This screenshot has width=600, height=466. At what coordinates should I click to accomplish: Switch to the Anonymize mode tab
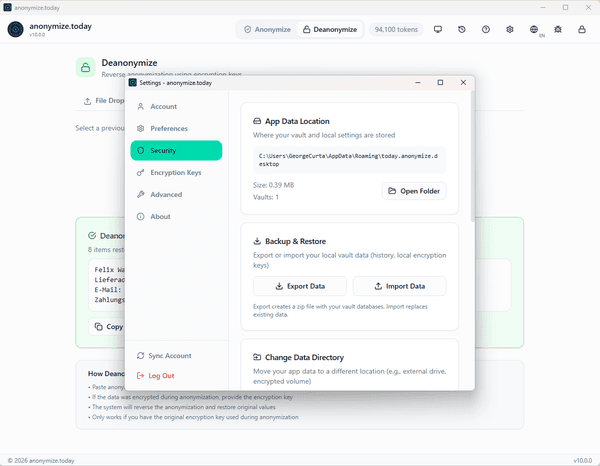point(268,30)
